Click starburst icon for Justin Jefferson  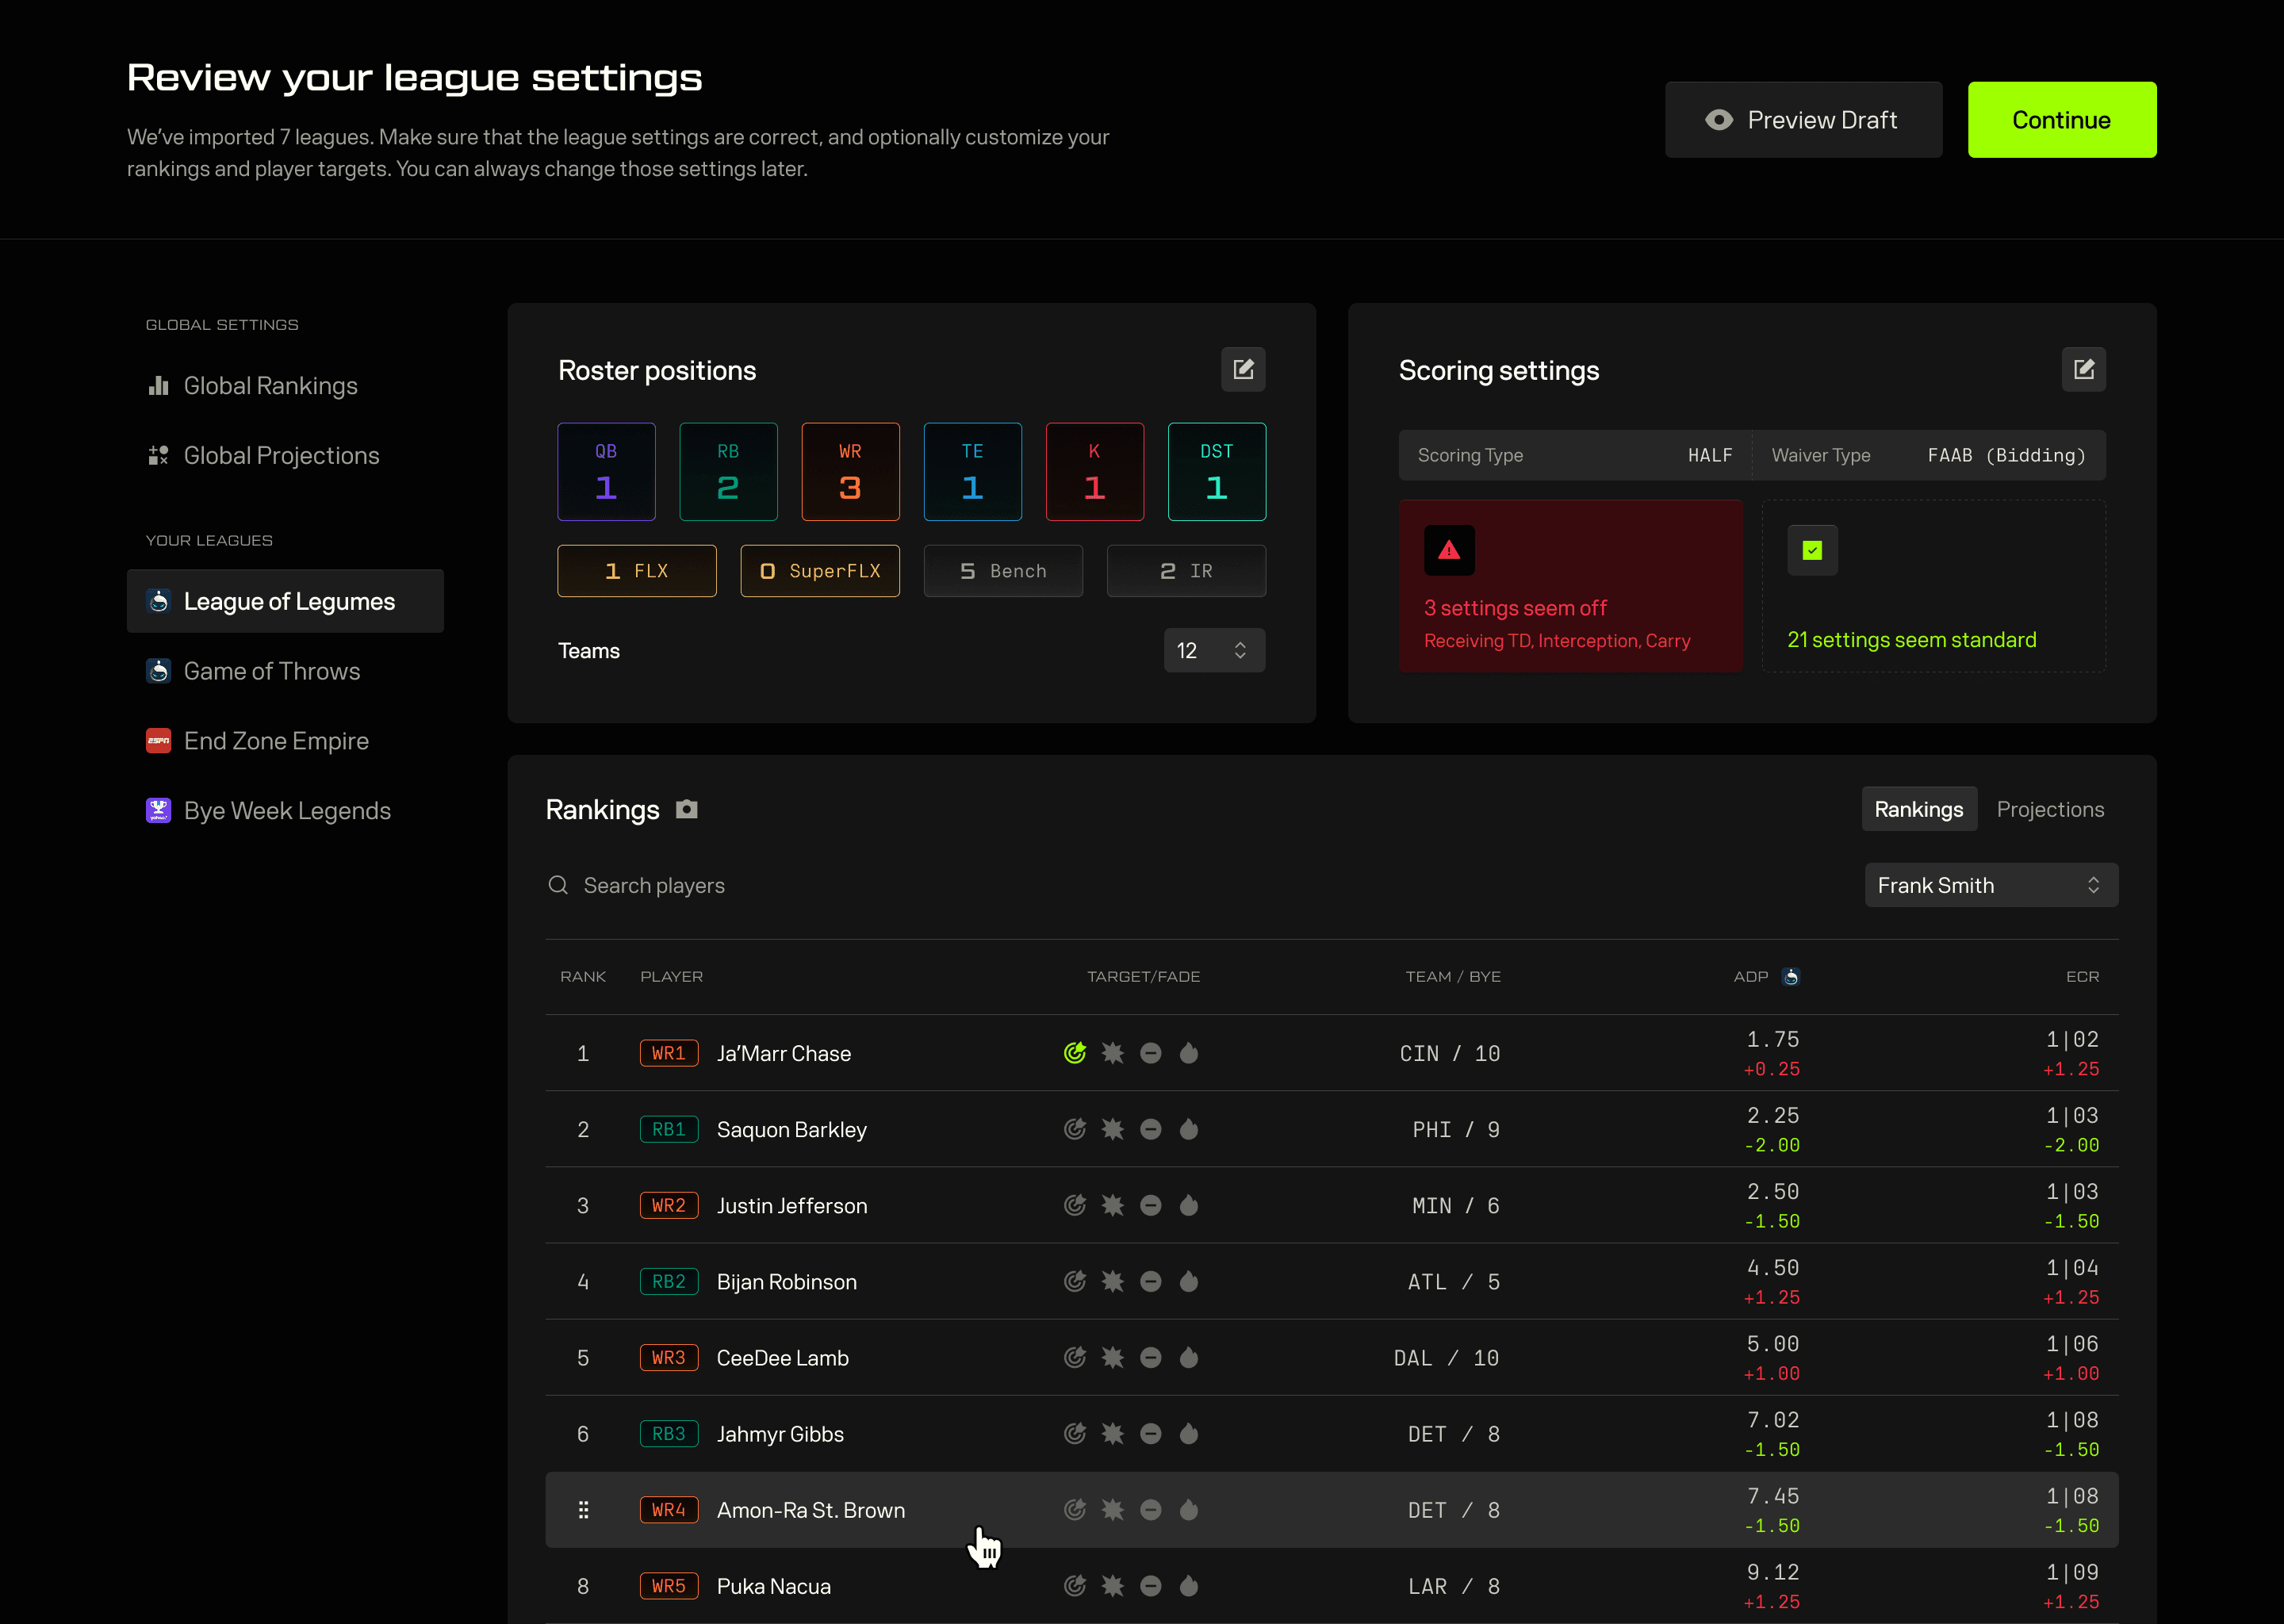pyautogui.click(x=1113, y=1205)
